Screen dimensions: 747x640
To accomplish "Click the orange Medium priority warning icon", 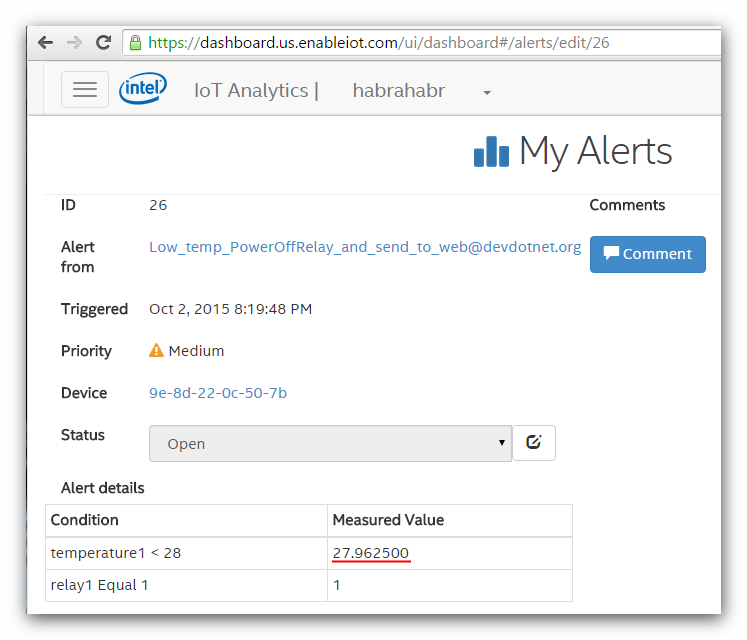I will point(156,350).
